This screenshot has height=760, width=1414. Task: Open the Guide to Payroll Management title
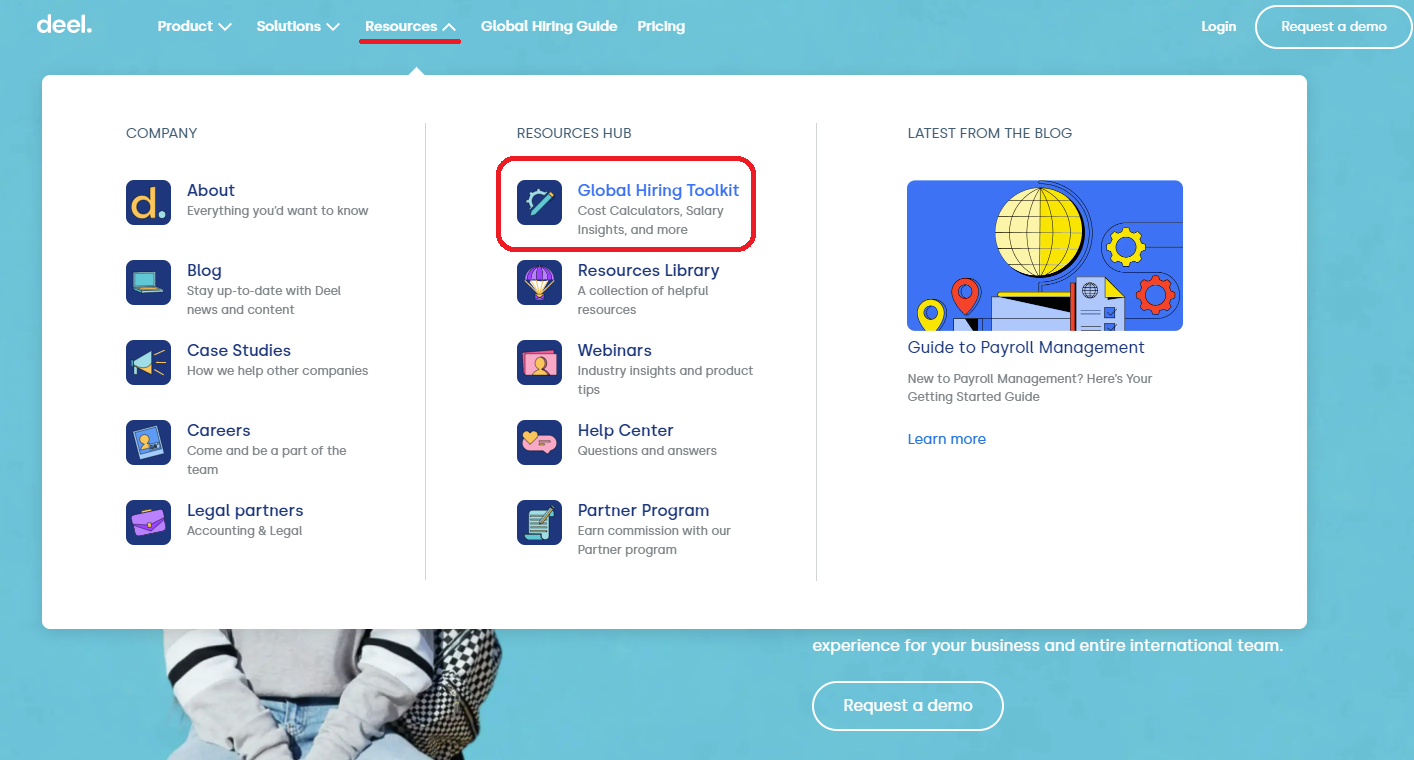point(1026,347)
